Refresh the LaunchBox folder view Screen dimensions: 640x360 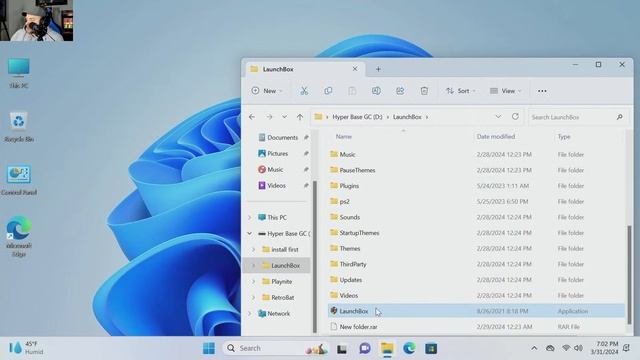[x=515, y=117]
